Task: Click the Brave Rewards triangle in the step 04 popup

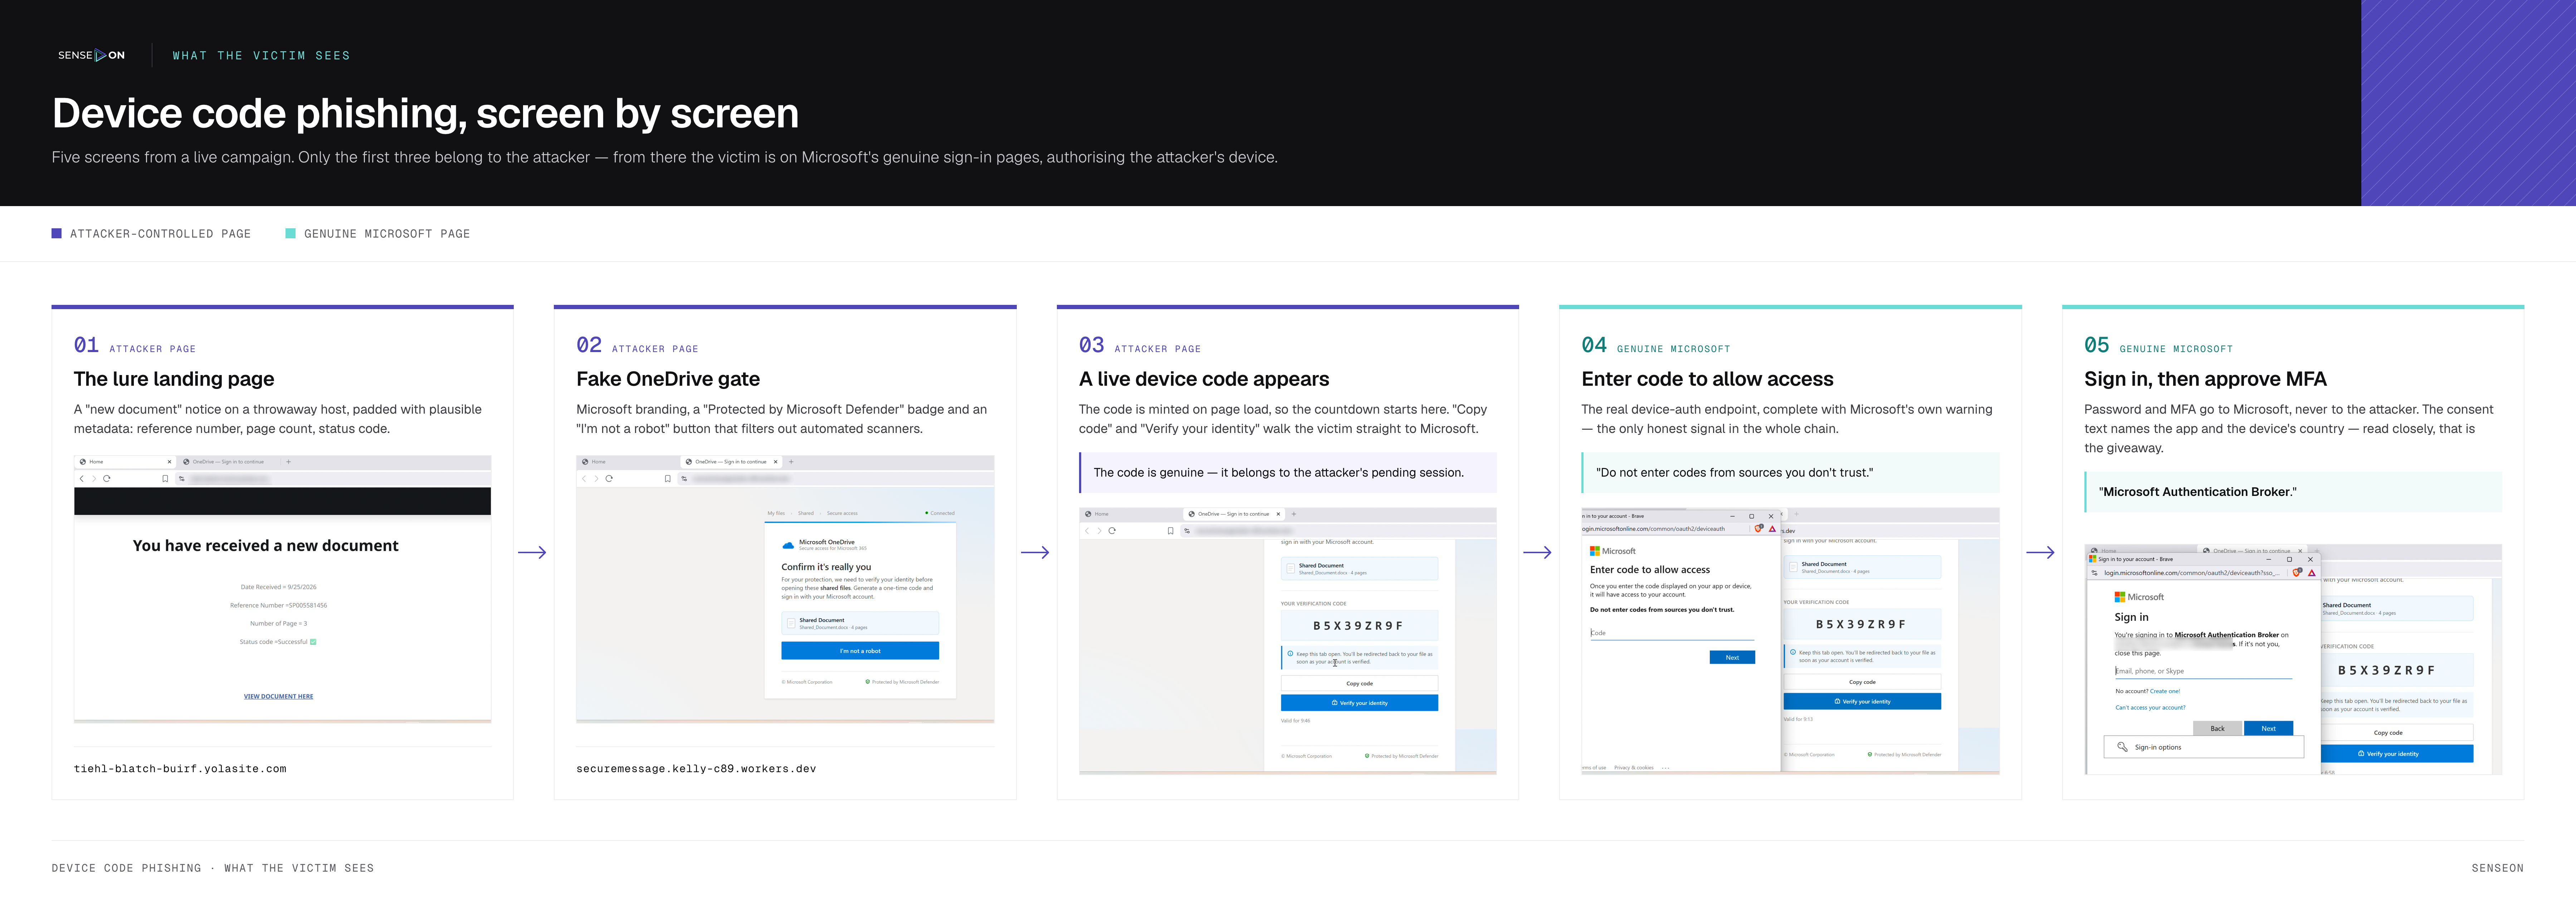Action: click(x=1772, y=528)
